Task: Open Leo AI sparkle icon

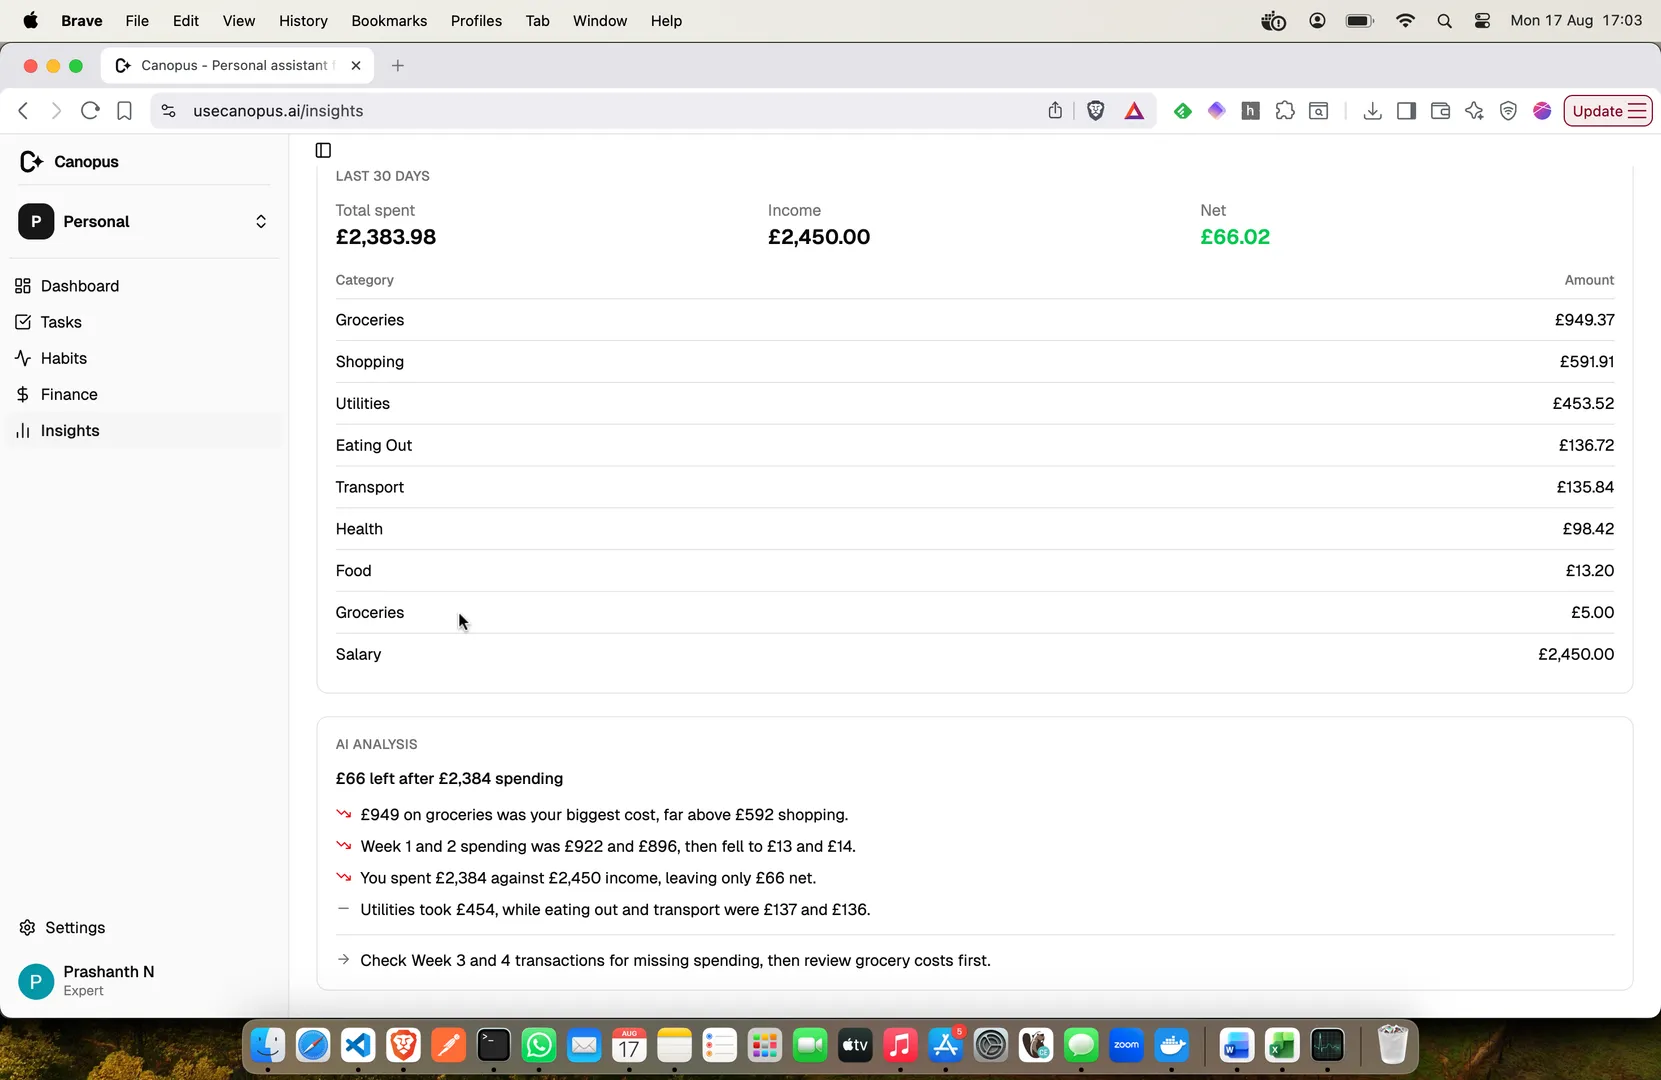Action: coord(1474,111)
